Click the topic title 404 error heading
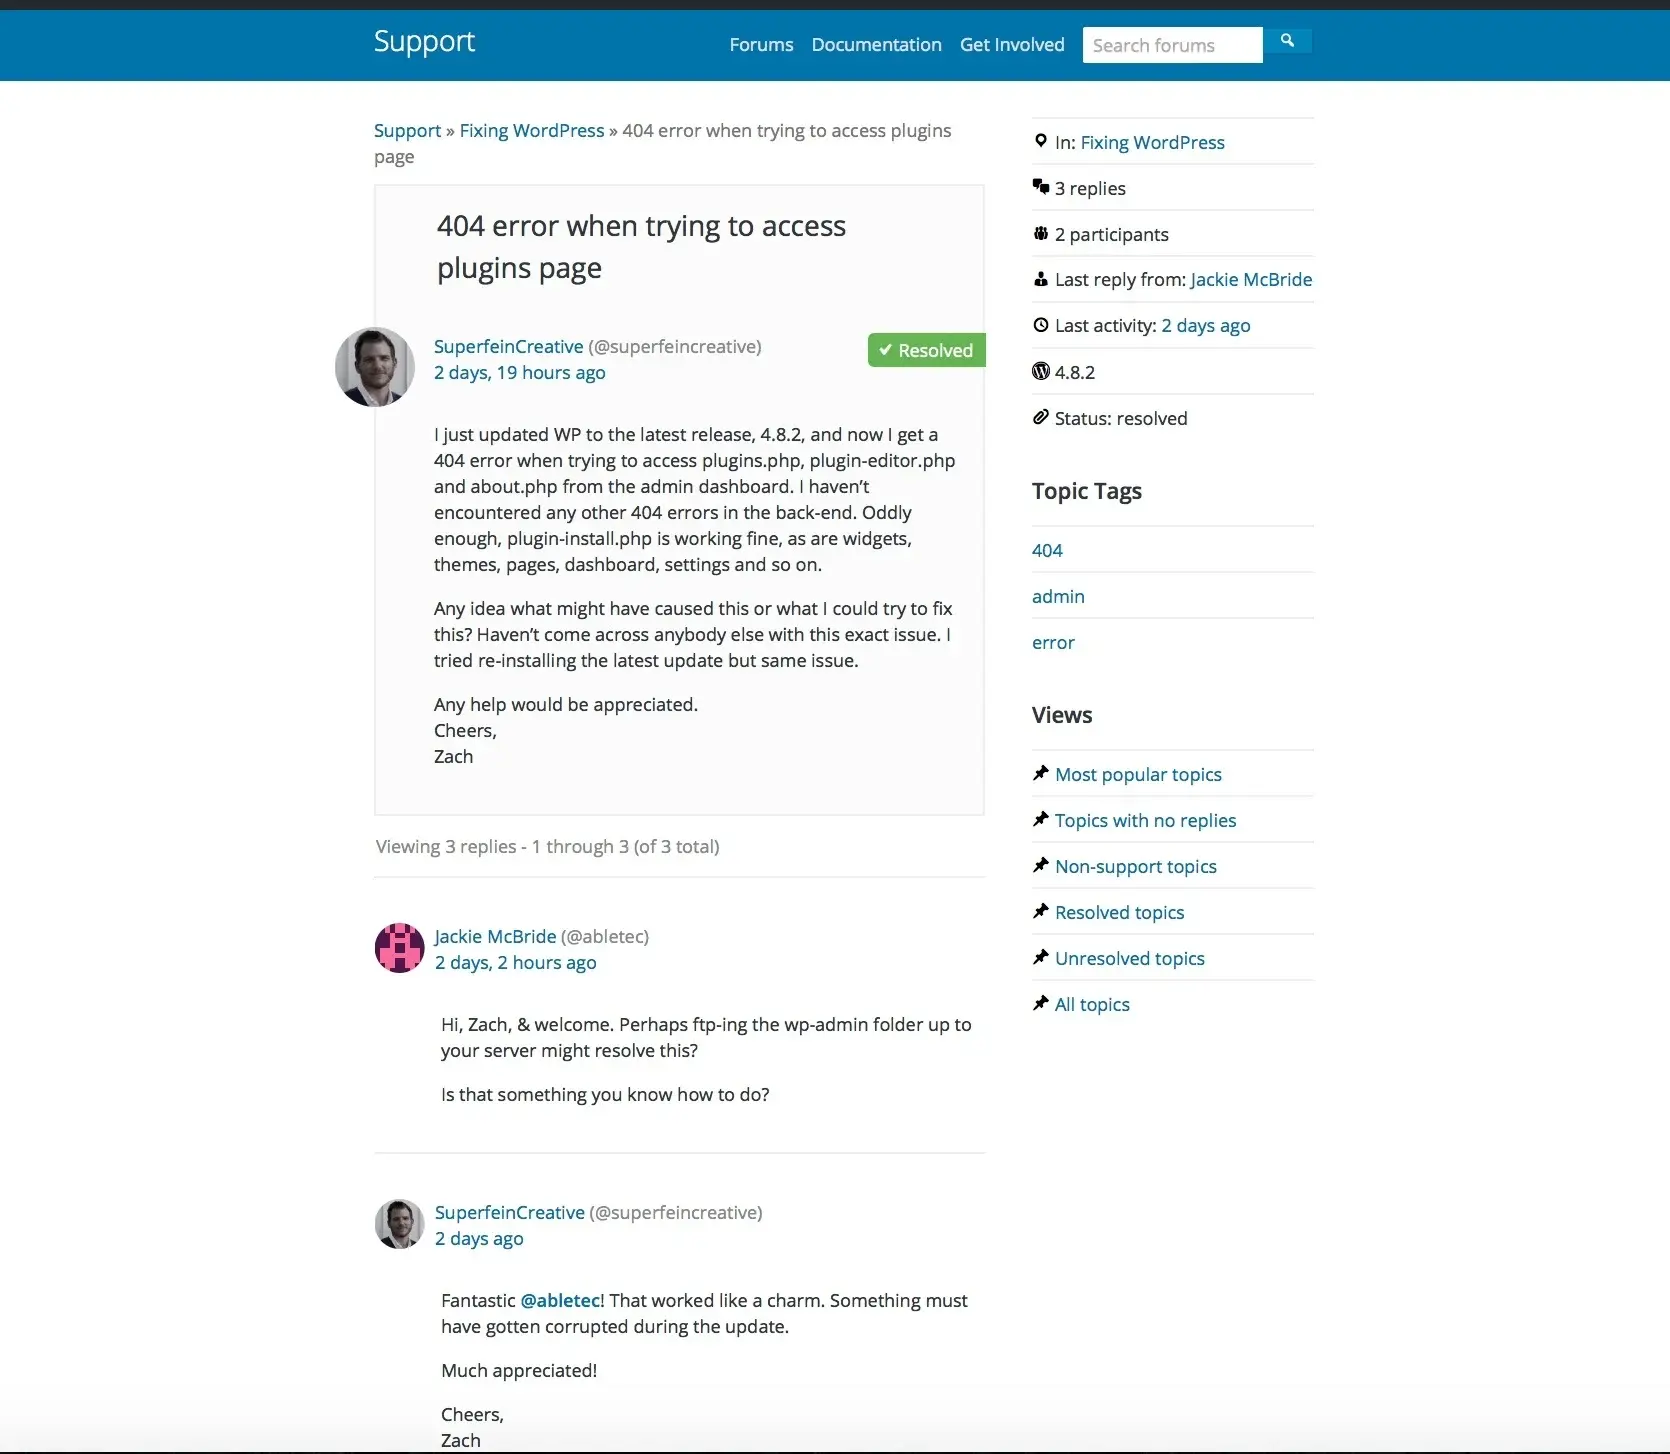This screenshot has height=1454, width=1670. [641, 247]
